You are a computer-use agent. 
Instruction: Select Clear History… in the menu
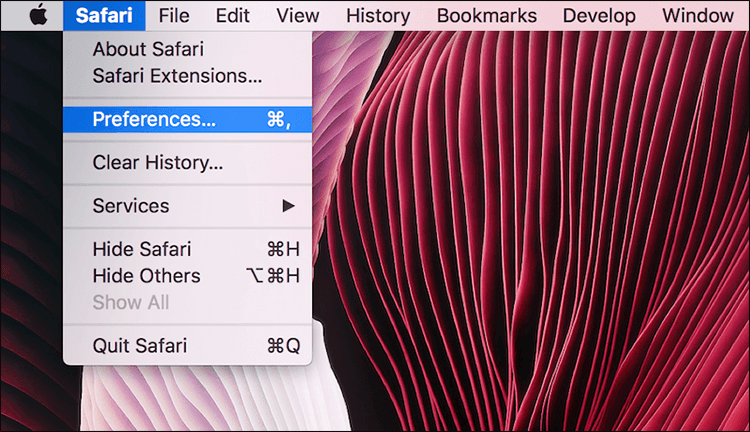click(x=157, y=162)
